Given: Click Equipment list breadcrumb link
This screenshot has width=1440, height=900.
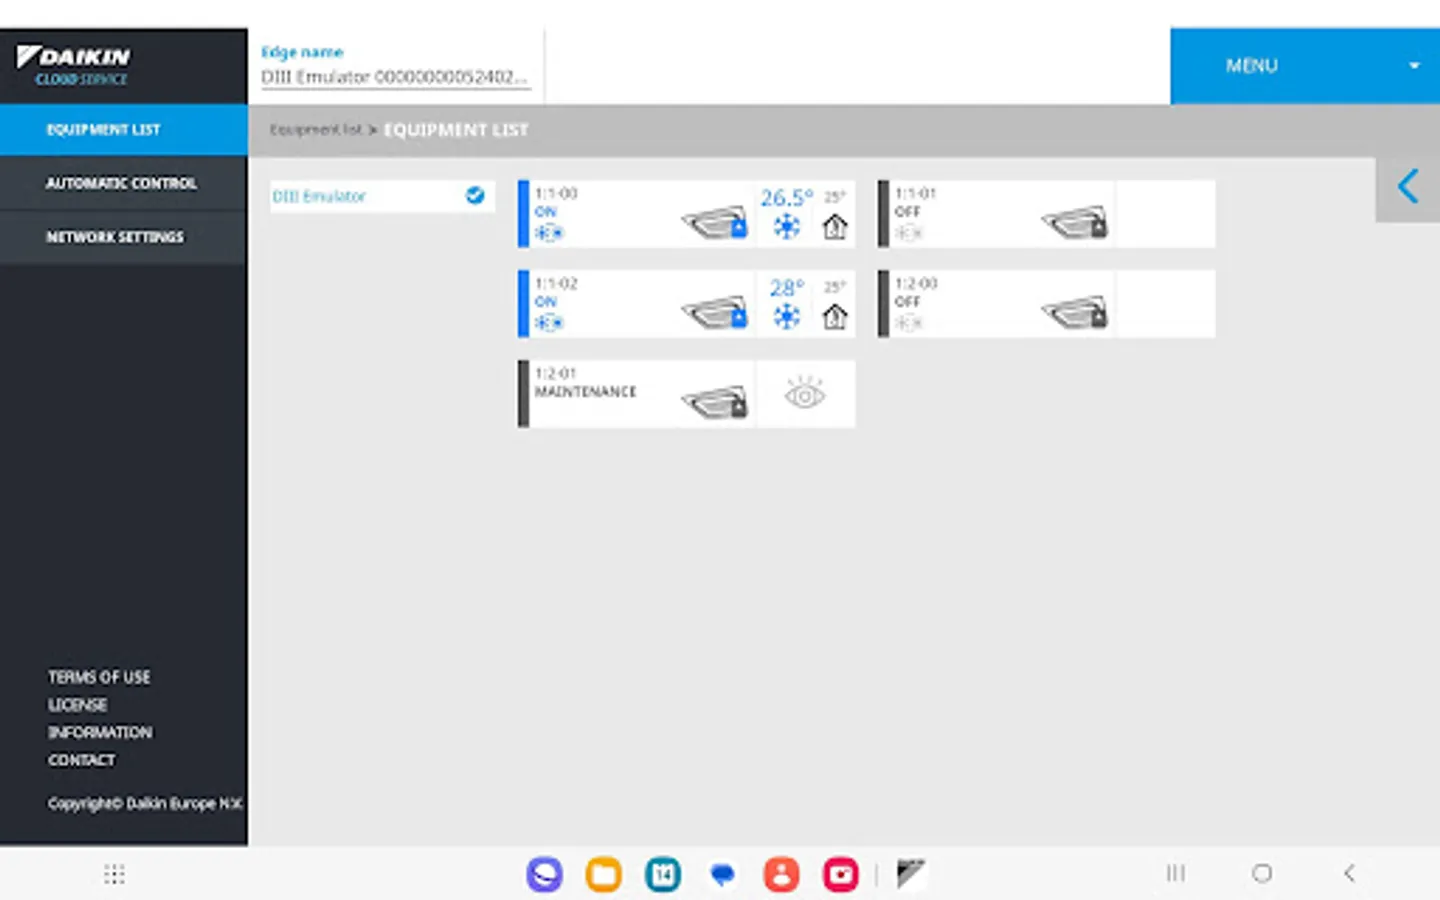Looking at the screenshot, I should pos(315,130).
